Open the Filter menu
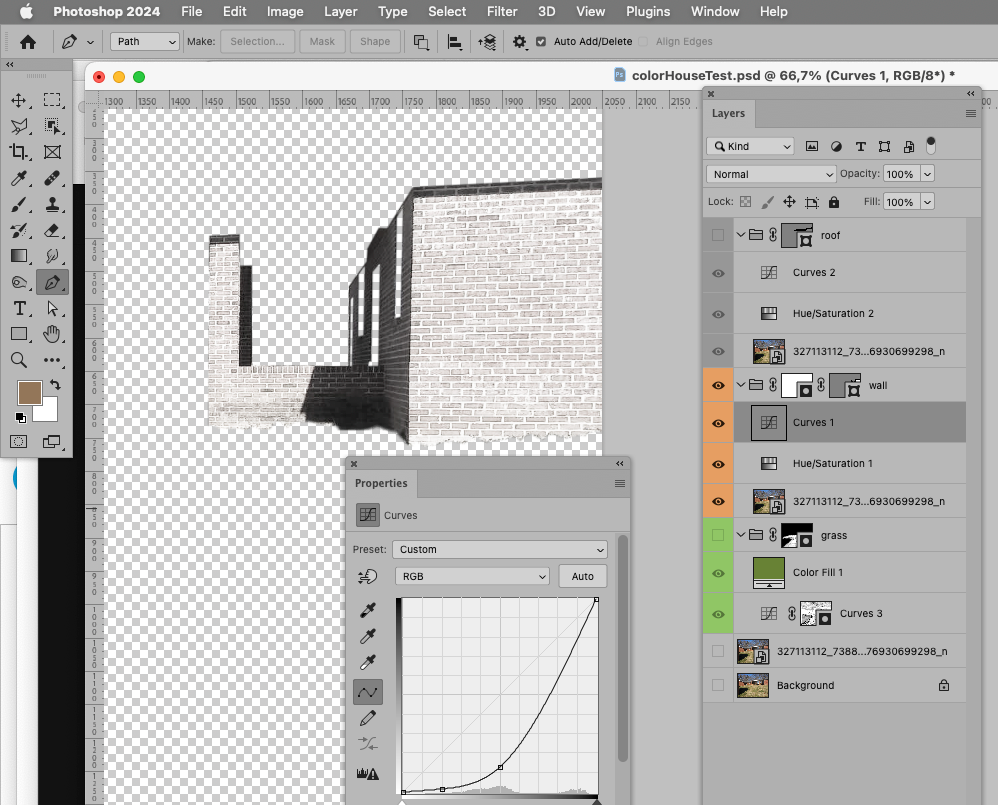The image size is (998, 805). tap(502, 12)
